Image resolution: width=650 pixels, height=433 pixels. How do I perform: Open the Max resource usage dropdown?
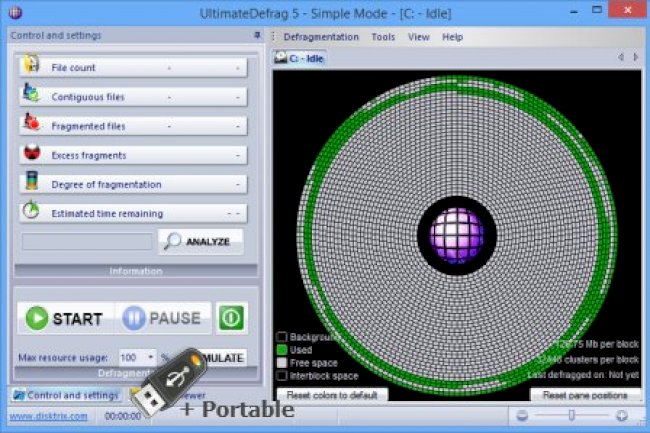coord(151,357)
